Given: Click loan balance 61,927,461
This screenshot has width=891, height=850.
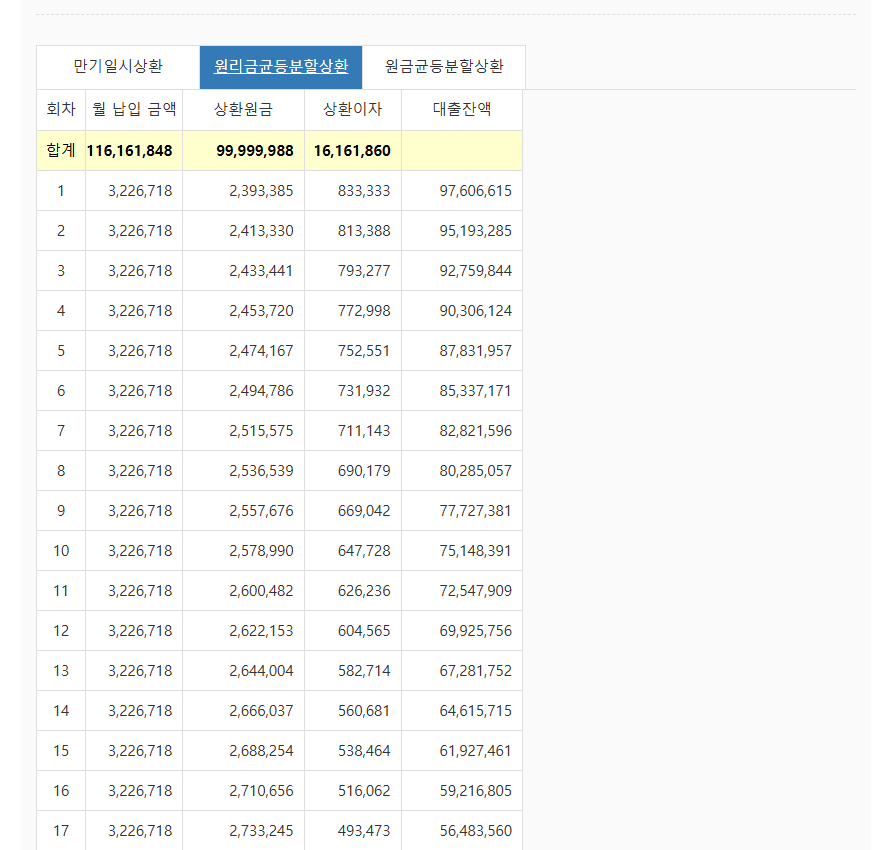Looking at the screenshot, I should click(476, 751).
